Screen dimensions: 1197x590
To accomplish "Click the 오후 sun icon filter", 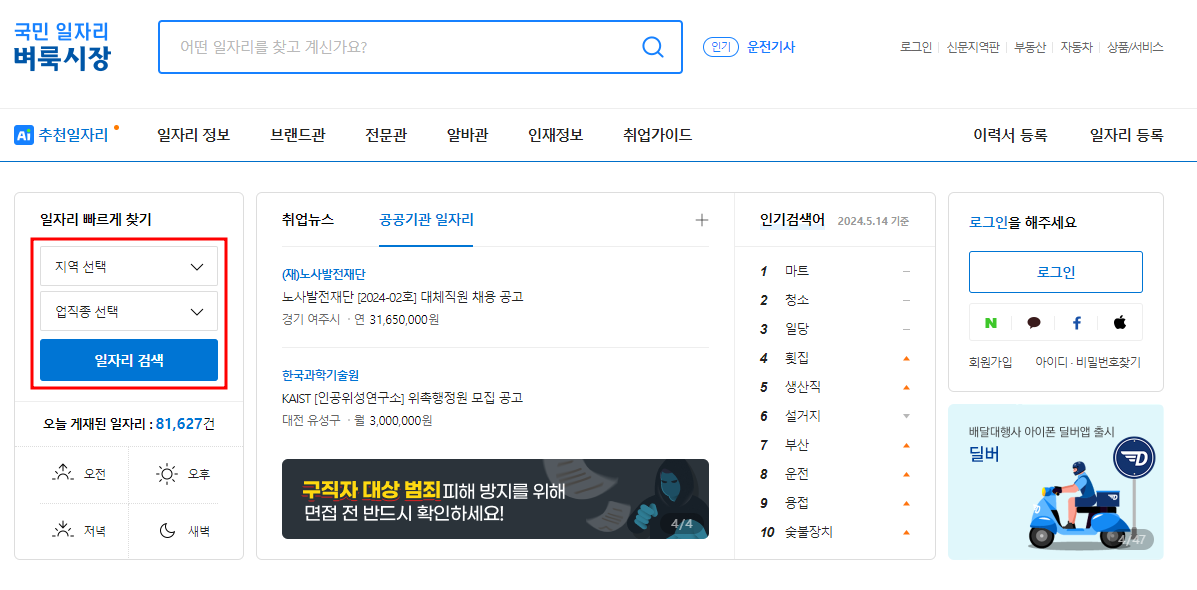I will [169, 473].
